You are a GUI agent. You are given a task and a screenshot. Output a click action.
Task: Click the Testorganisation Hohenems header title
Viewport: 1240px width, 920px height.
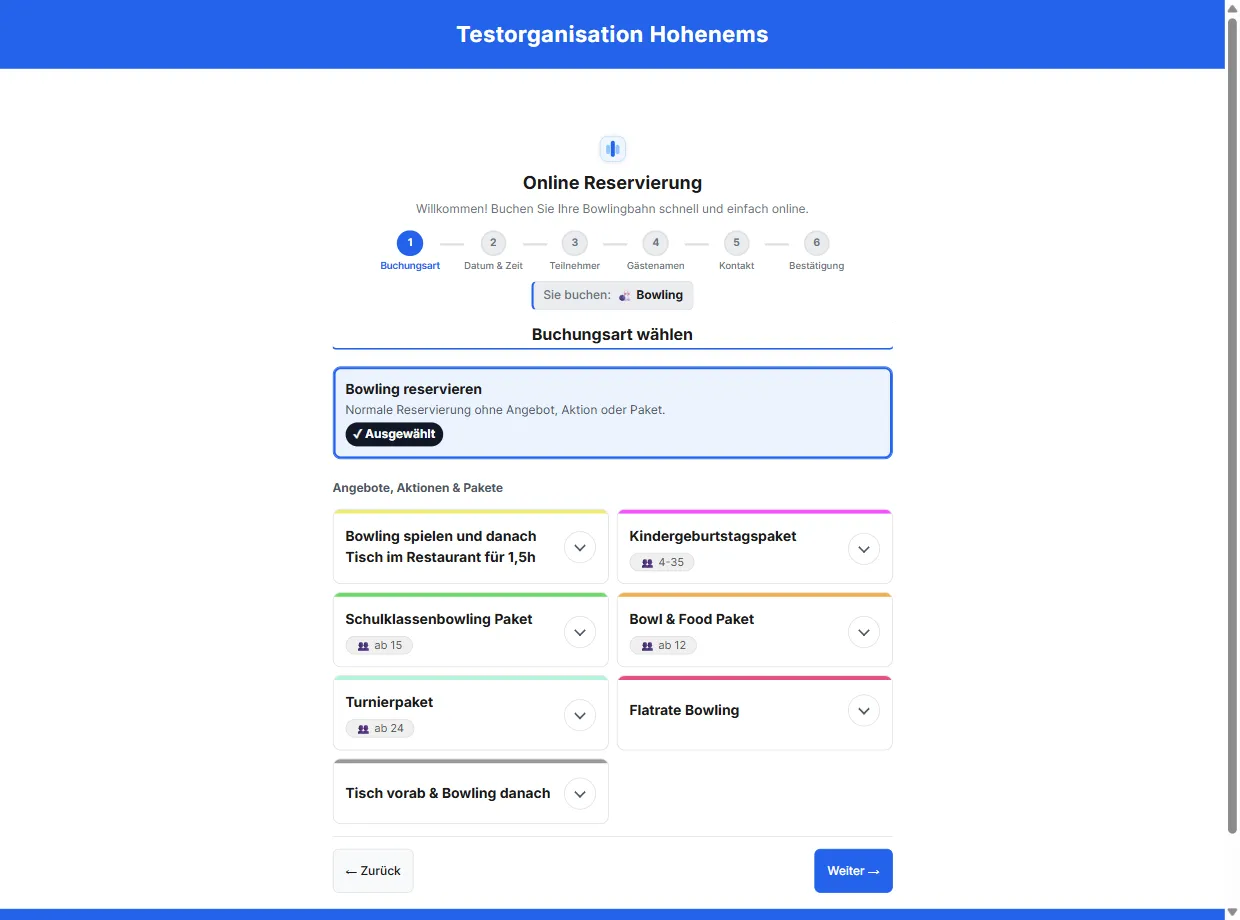coord(612,34)
